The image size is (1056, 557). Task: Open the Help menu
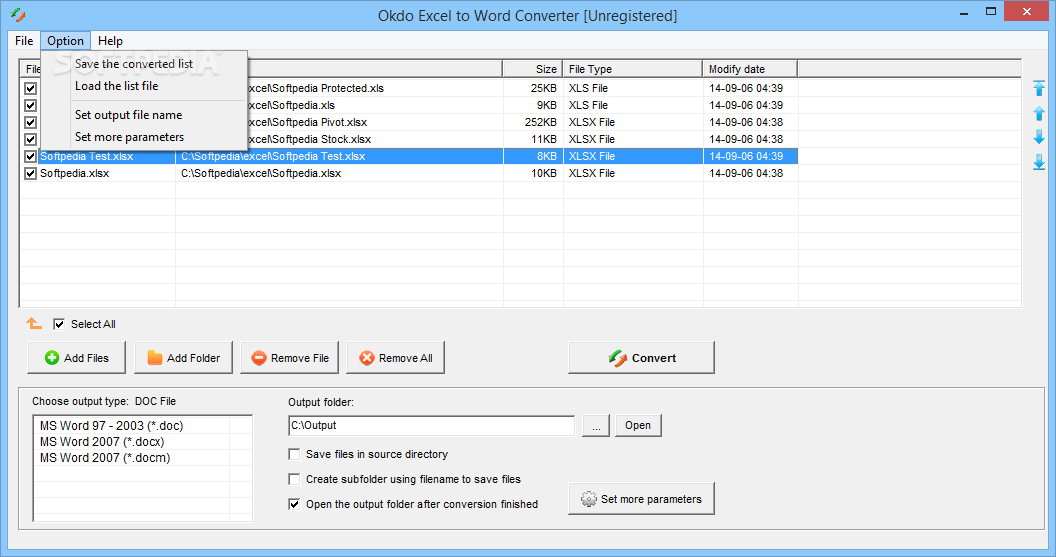110,40
